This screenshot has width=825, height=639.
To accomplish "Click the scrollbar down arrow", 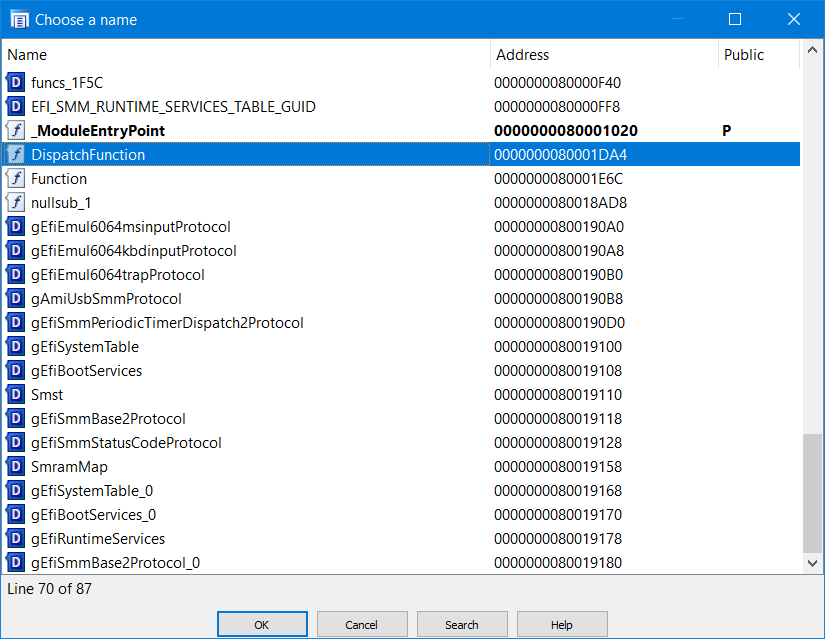I will [x=812, y=563].
